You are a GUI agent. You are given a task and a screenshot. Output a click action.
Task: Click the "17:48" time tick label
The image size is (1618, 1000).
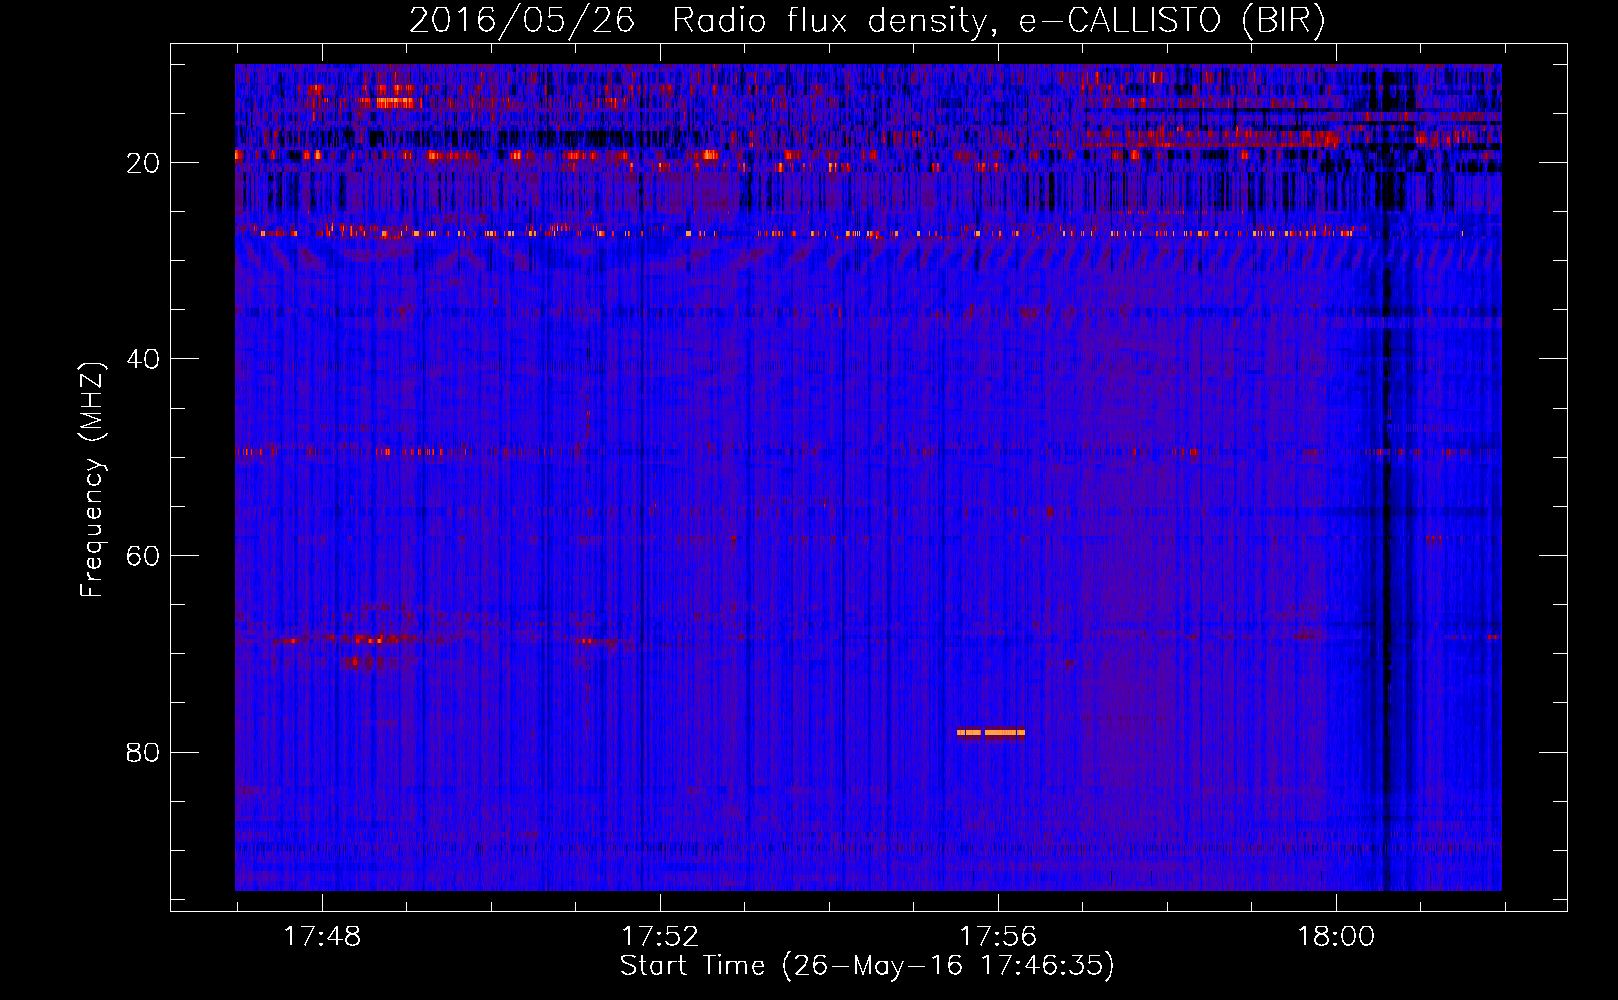pos(322,937)
